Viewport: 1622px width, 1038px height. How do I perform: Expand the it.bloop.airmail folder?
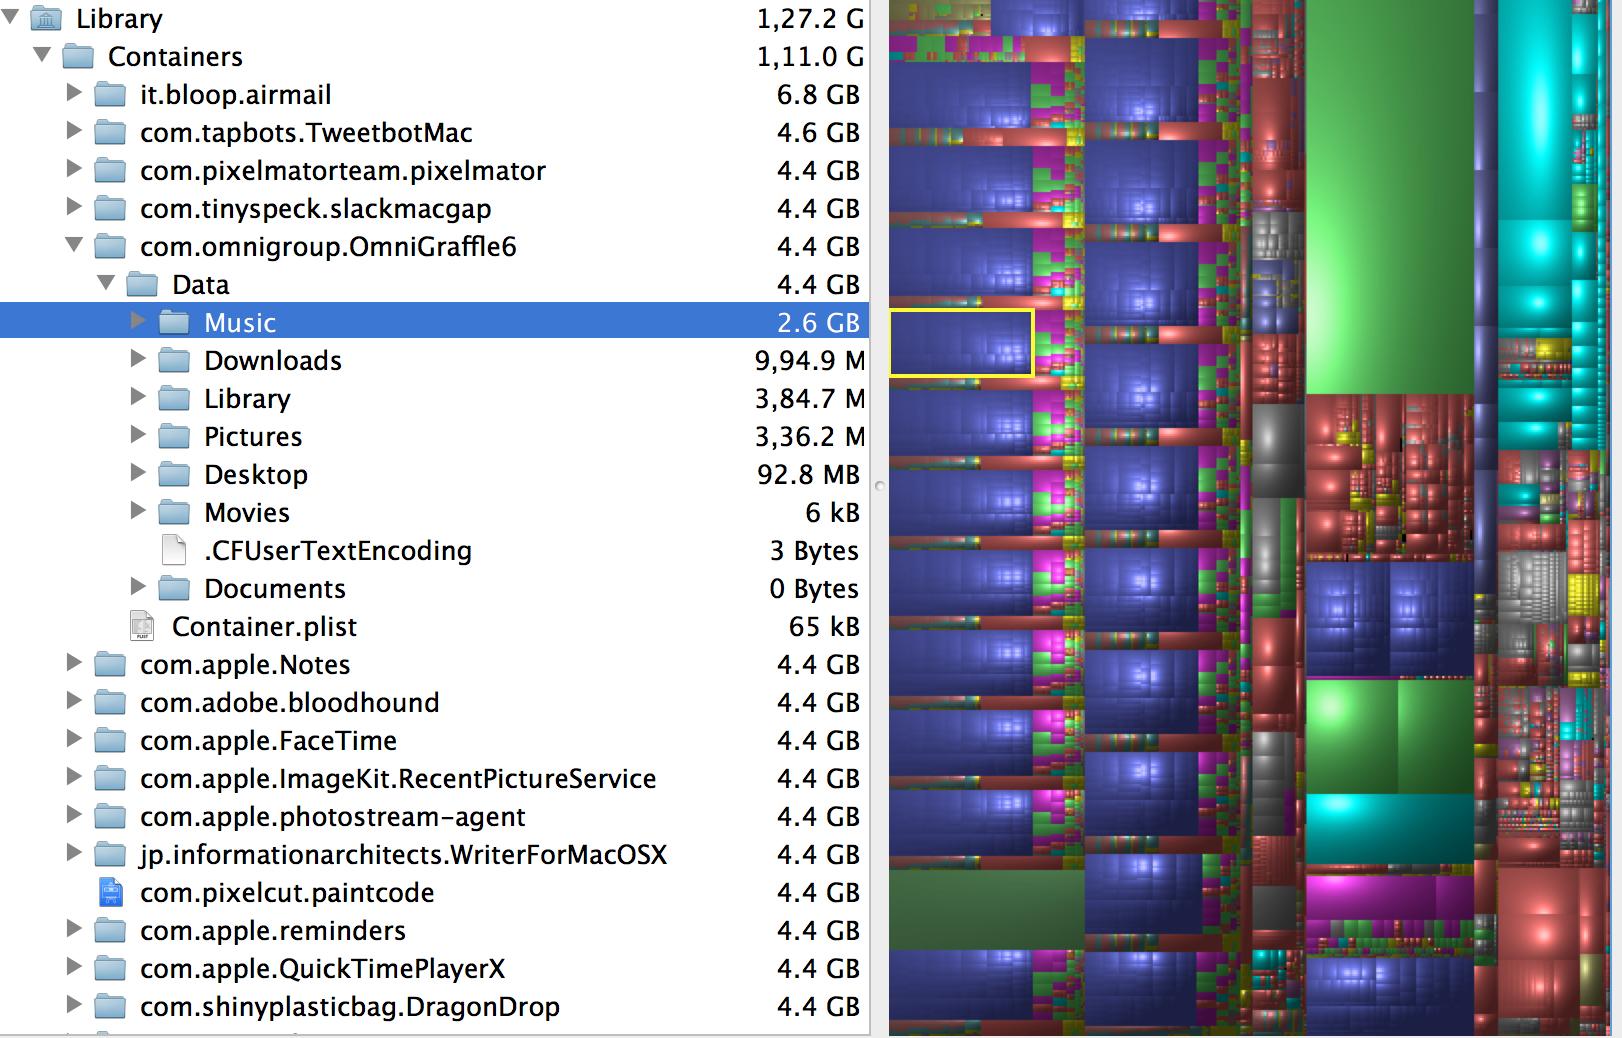coord(74,94)
